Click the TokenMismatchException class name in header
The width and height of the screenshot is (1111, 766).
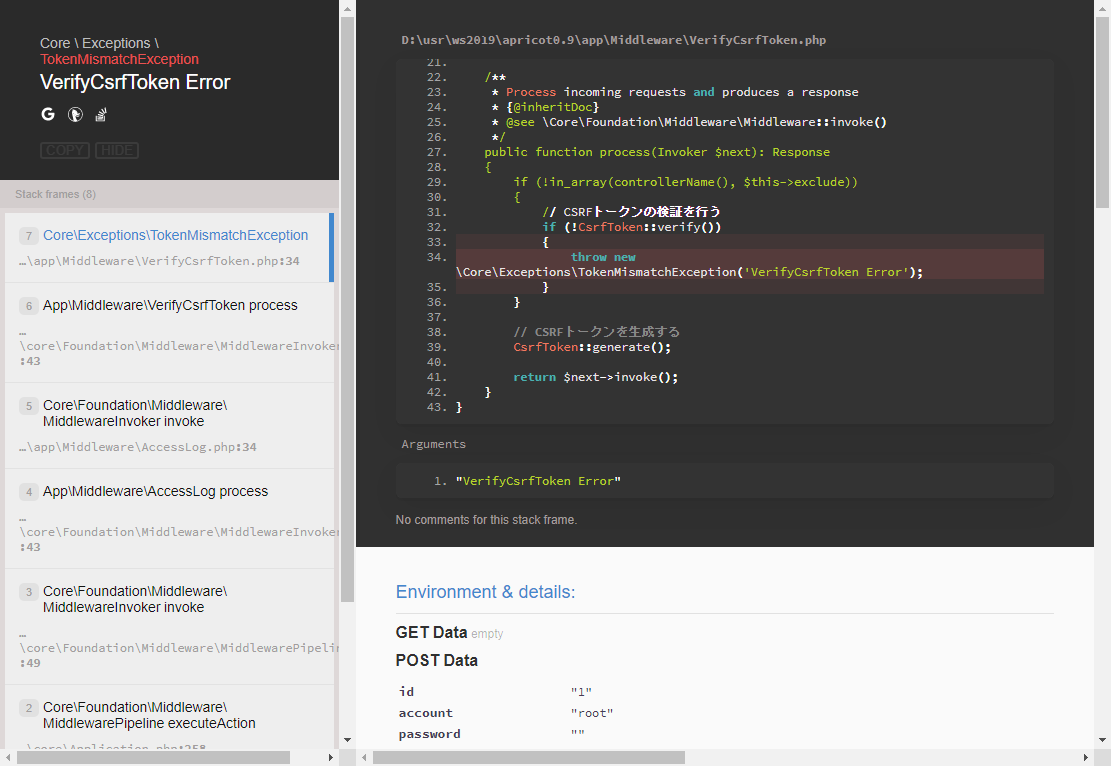coord(119,59)
